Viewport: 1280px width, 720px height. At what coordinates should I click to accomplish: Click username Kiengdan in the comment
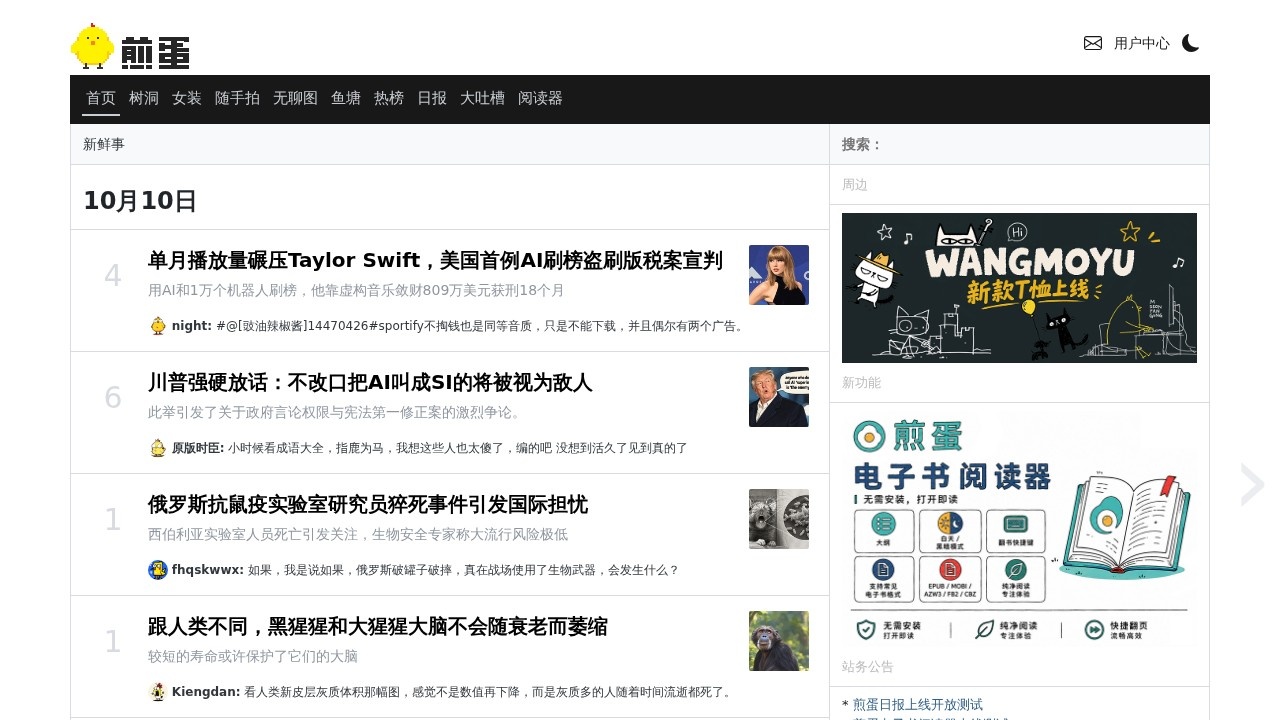click(x=206, y=692)
